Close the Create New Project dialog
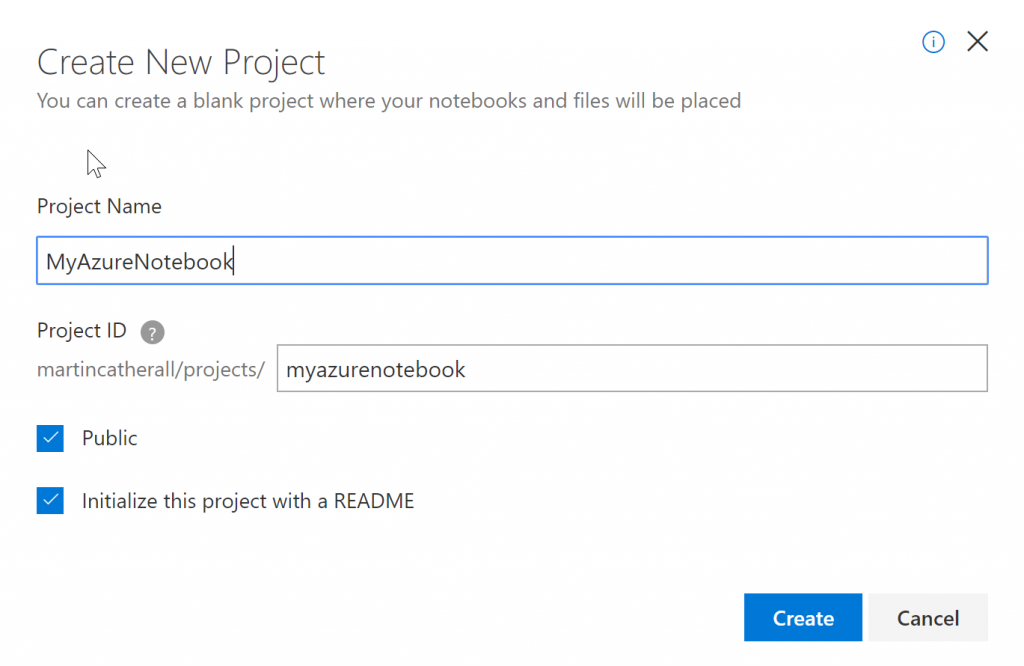The height and width of the screenshot is (666, 1024). (977, 42)
